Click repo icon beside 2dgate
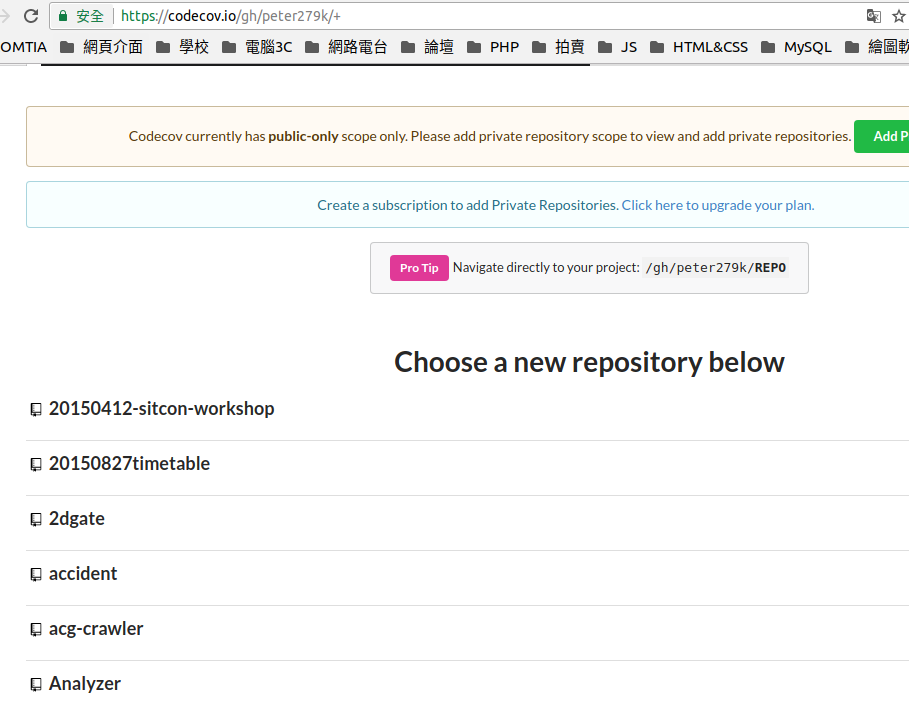The image size is (909, 712). [36, 520]
